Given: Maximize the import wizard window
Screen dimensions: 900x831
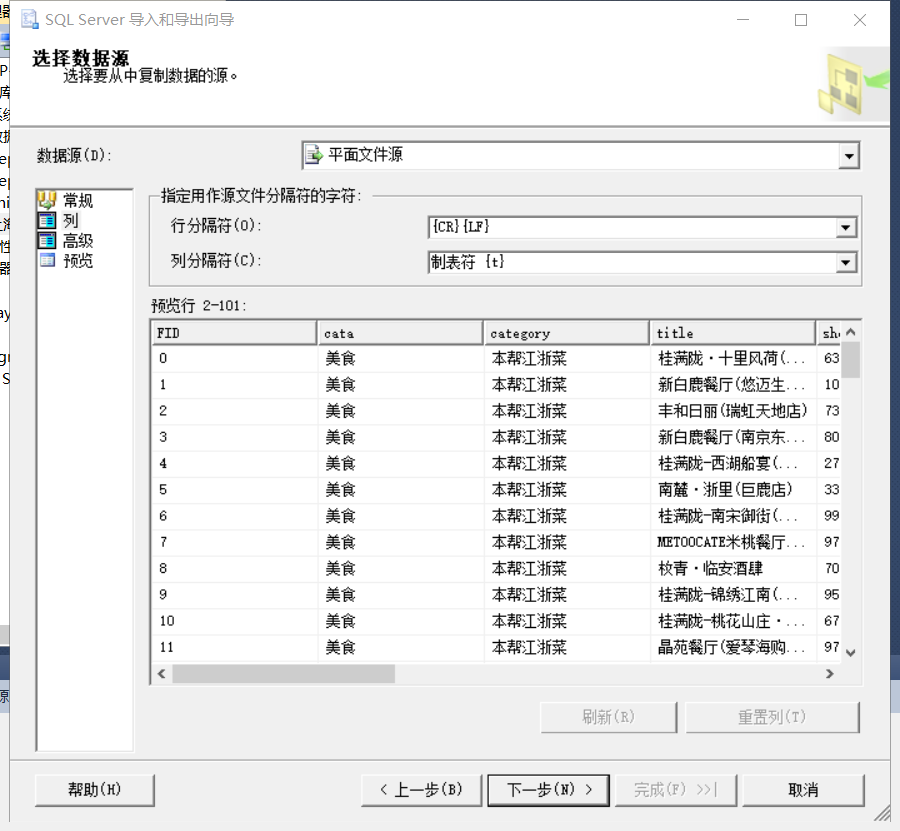Looking at the screenshot, I should point(801,20).
